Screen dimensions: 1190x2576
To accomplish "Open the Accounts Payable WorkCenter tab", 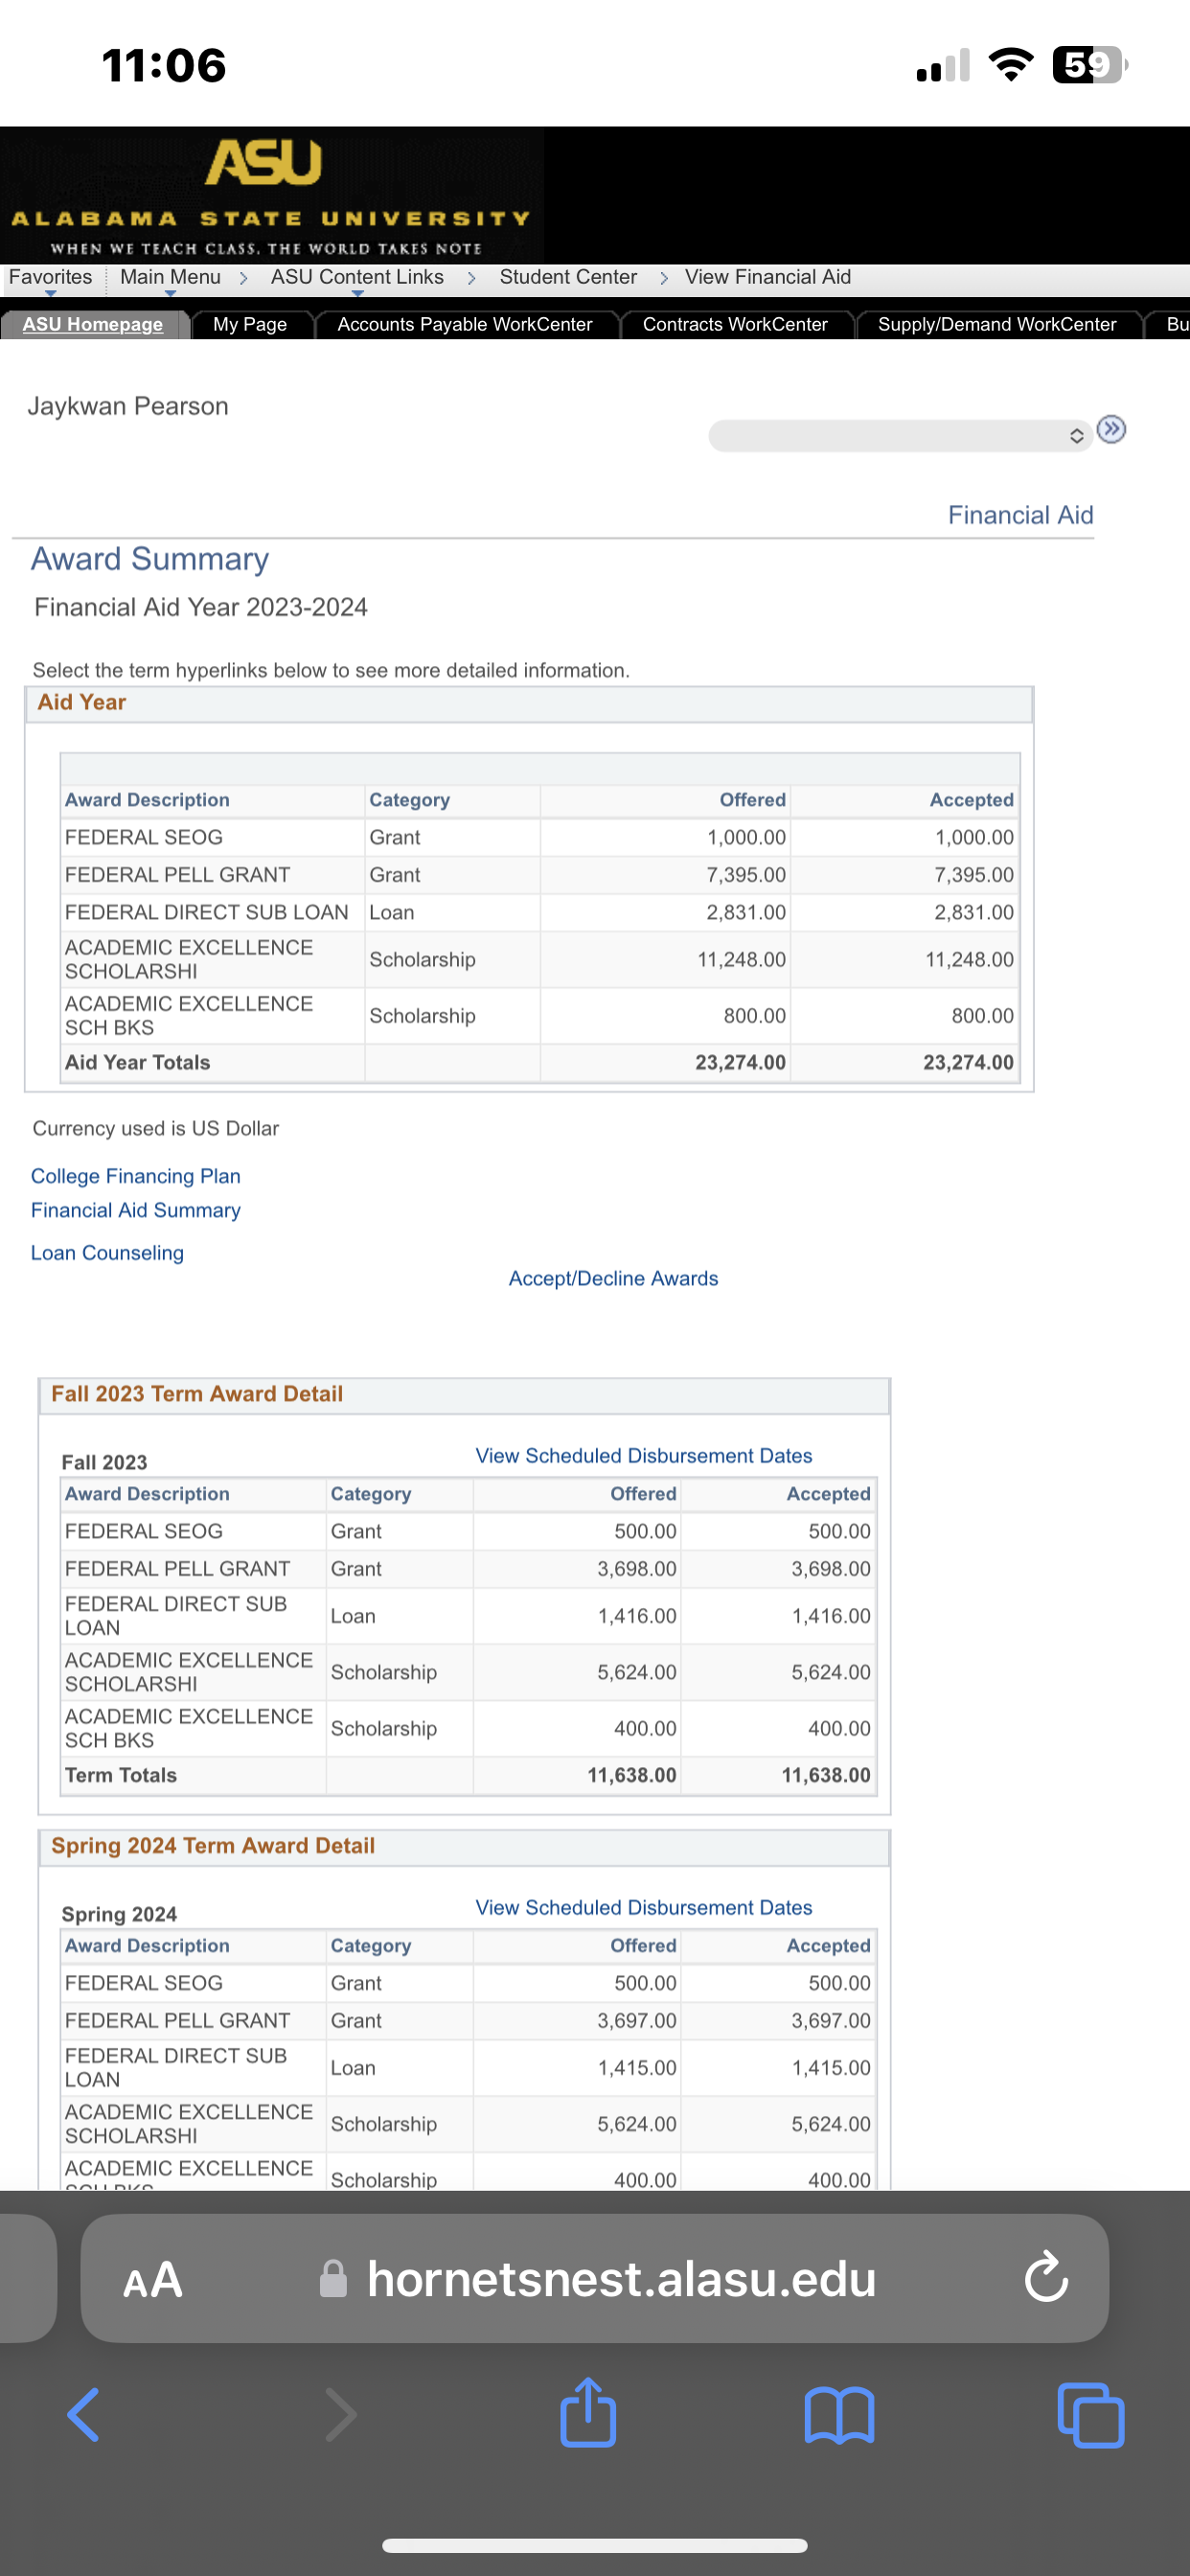I will click(x=465, y=324).
